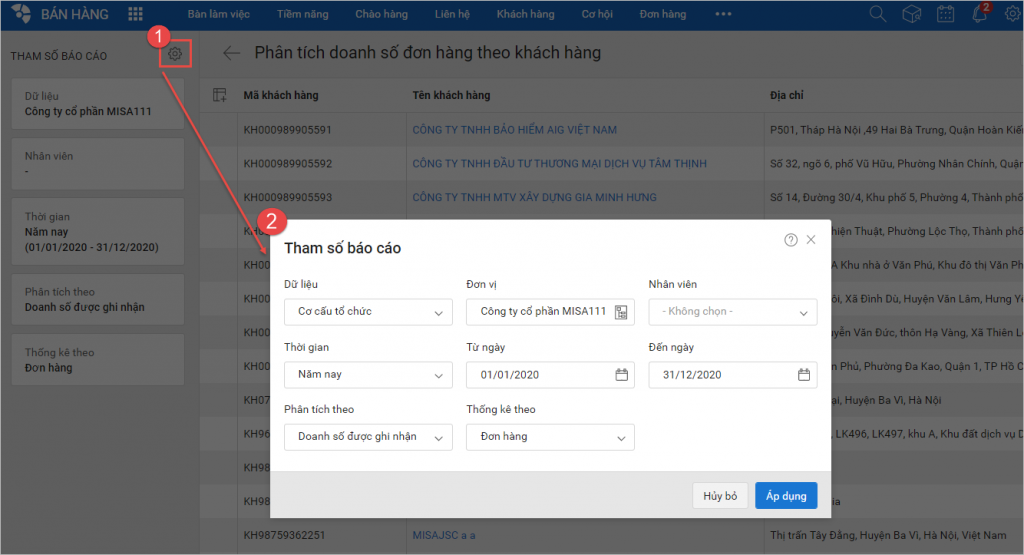Click the Thời gian parameter card
Screen dimensions: 1024x555
pyautogui.click(x=97, y=232)
